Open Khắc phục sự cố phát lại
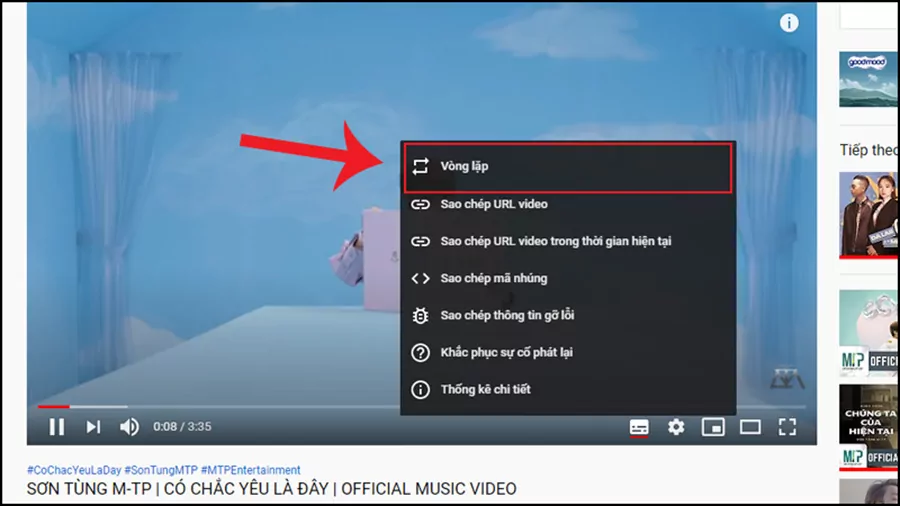900x506 pixels. (568, 352)
